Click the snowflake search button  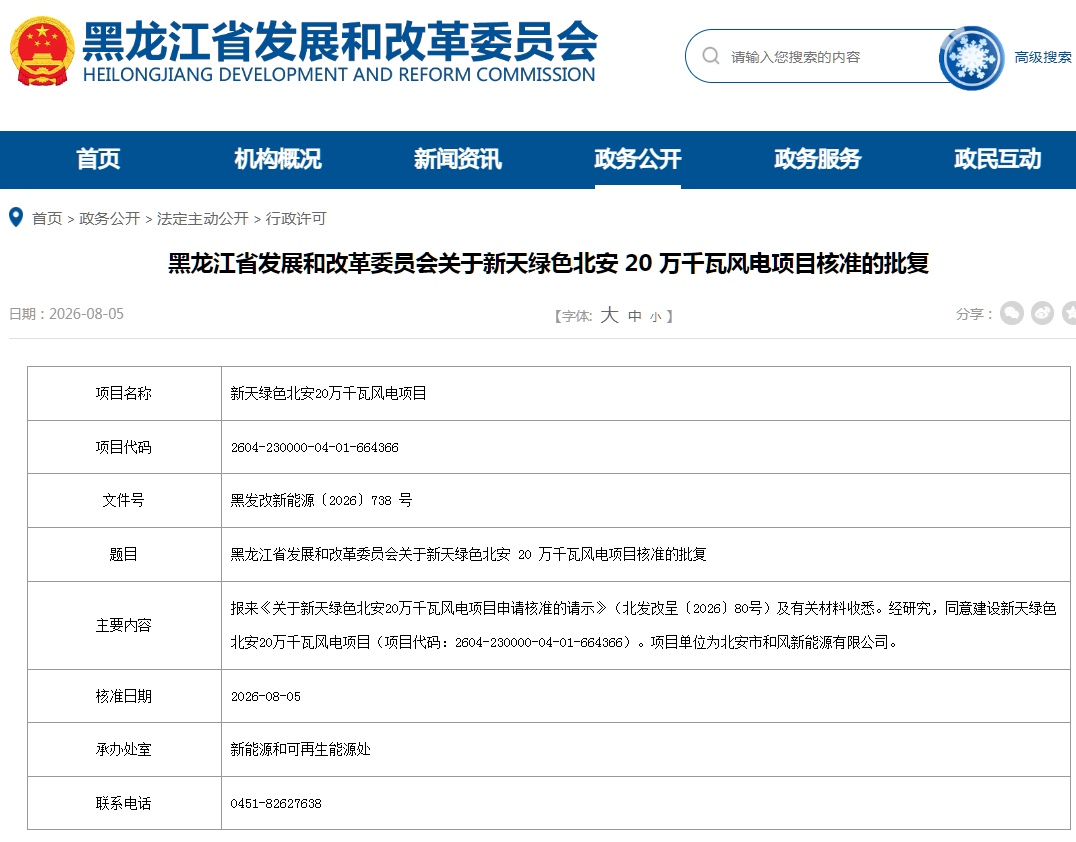[971, 58]
